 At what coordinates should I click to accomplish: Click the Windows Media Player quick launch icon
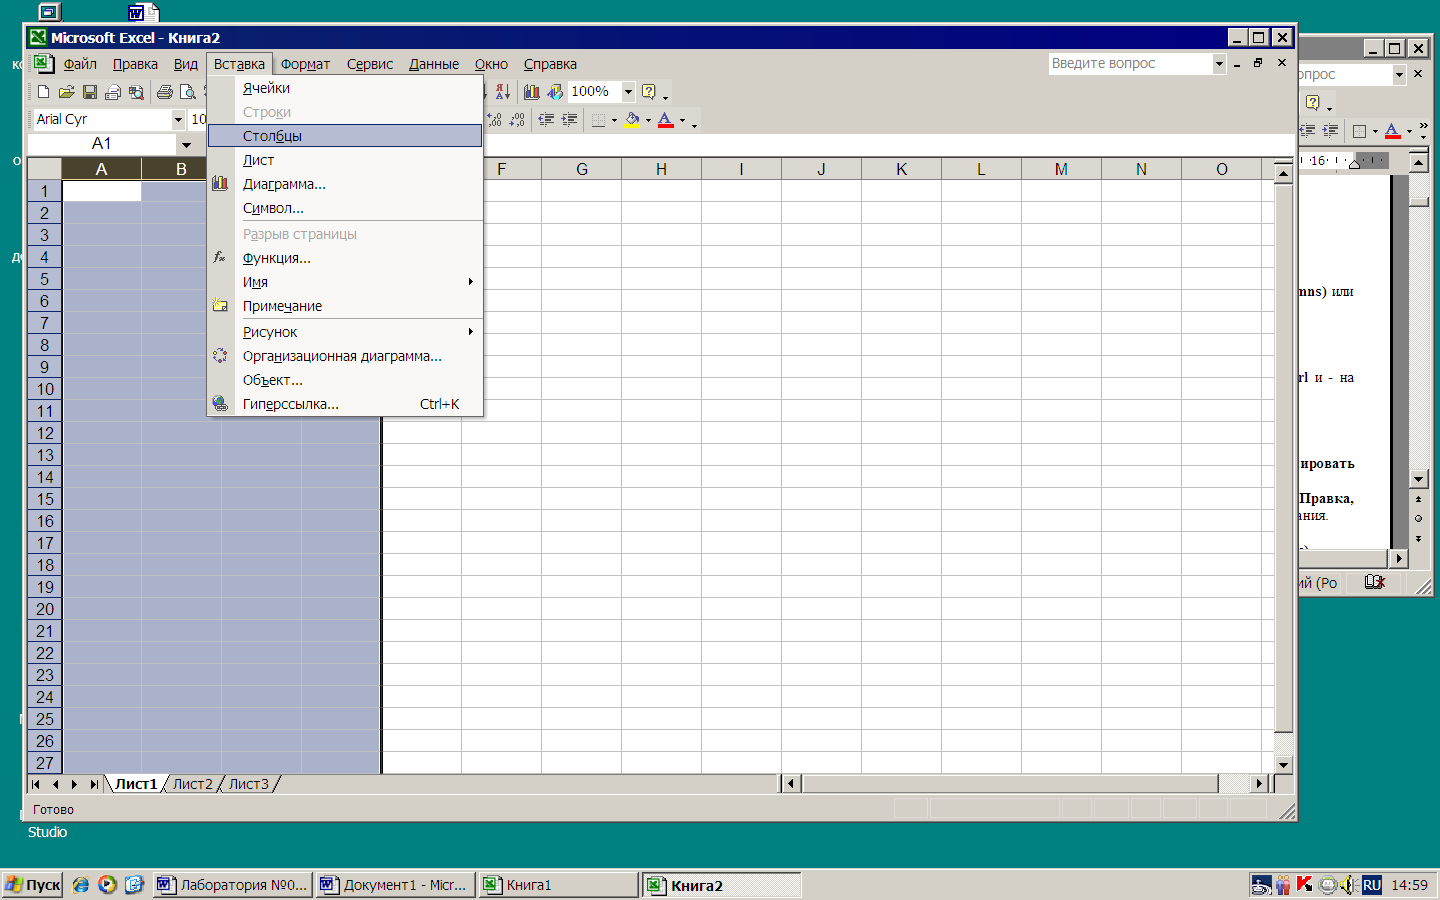(107, 885)
